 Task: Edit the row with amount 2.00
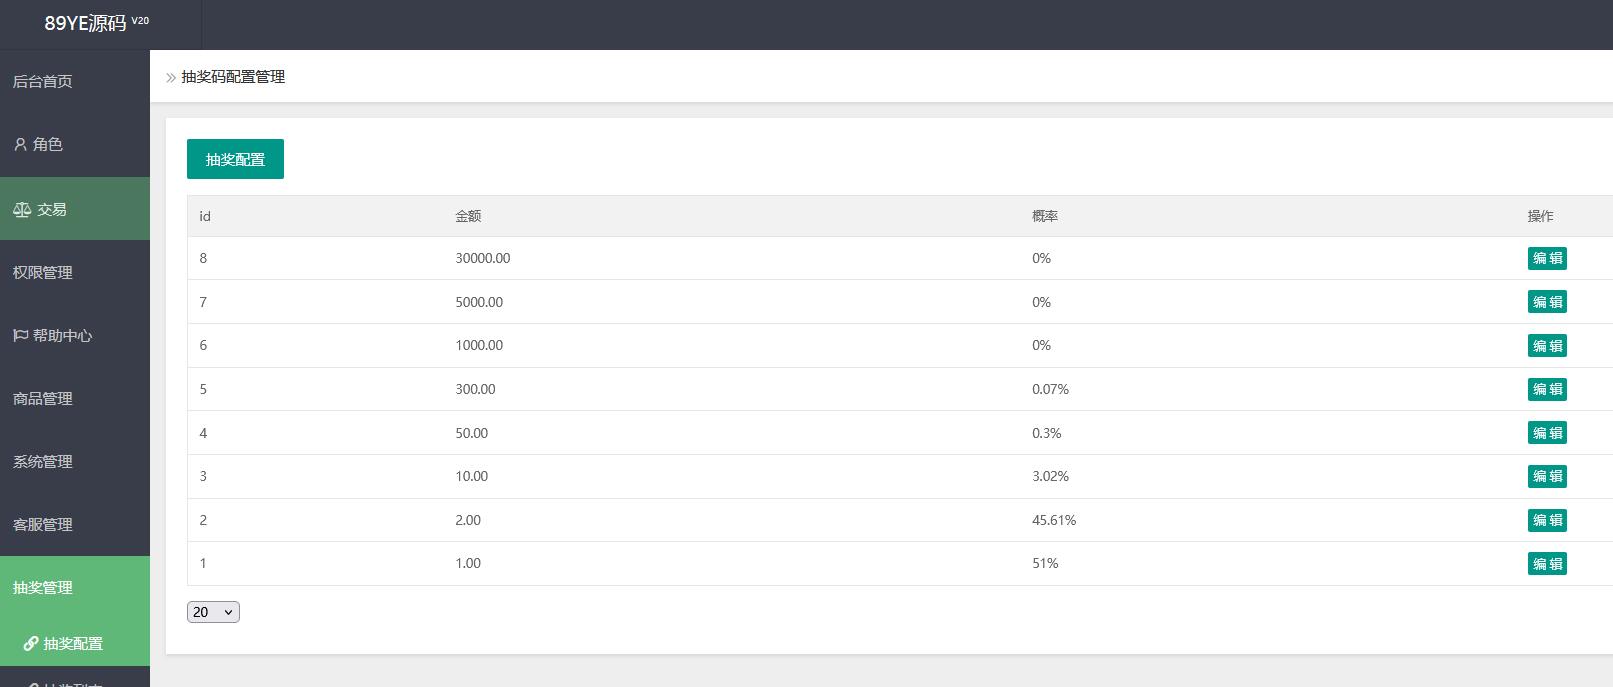pos(1547,520)
